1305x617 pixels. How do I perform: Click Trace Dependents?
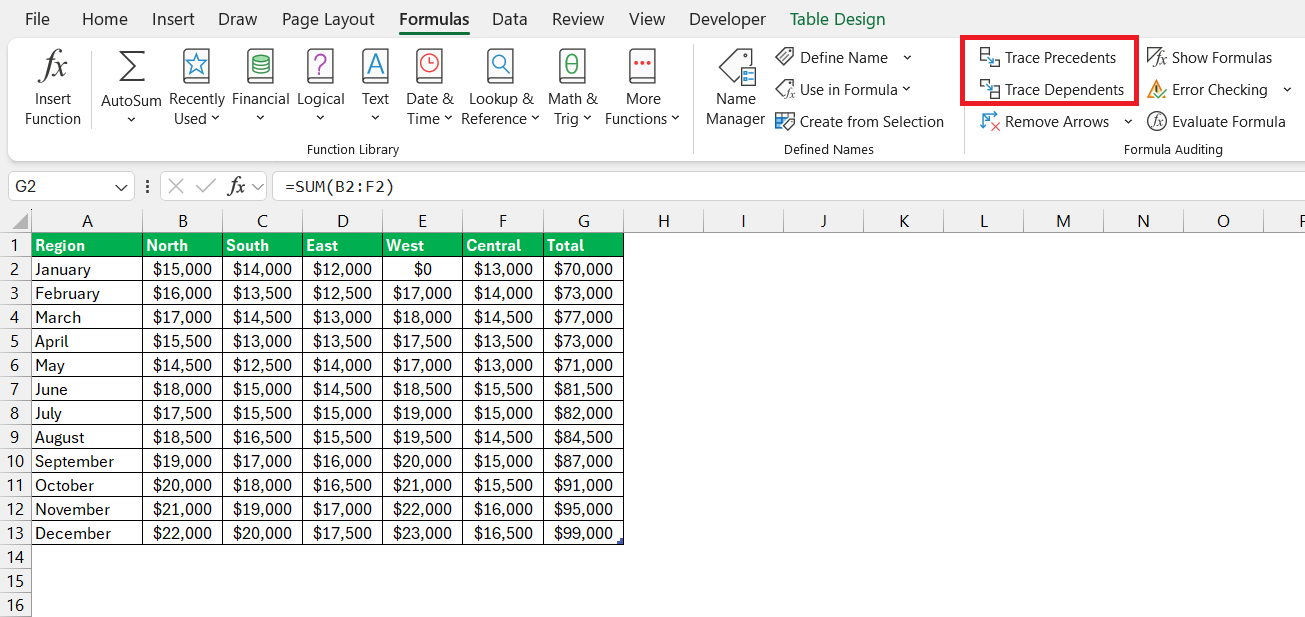1052,89
